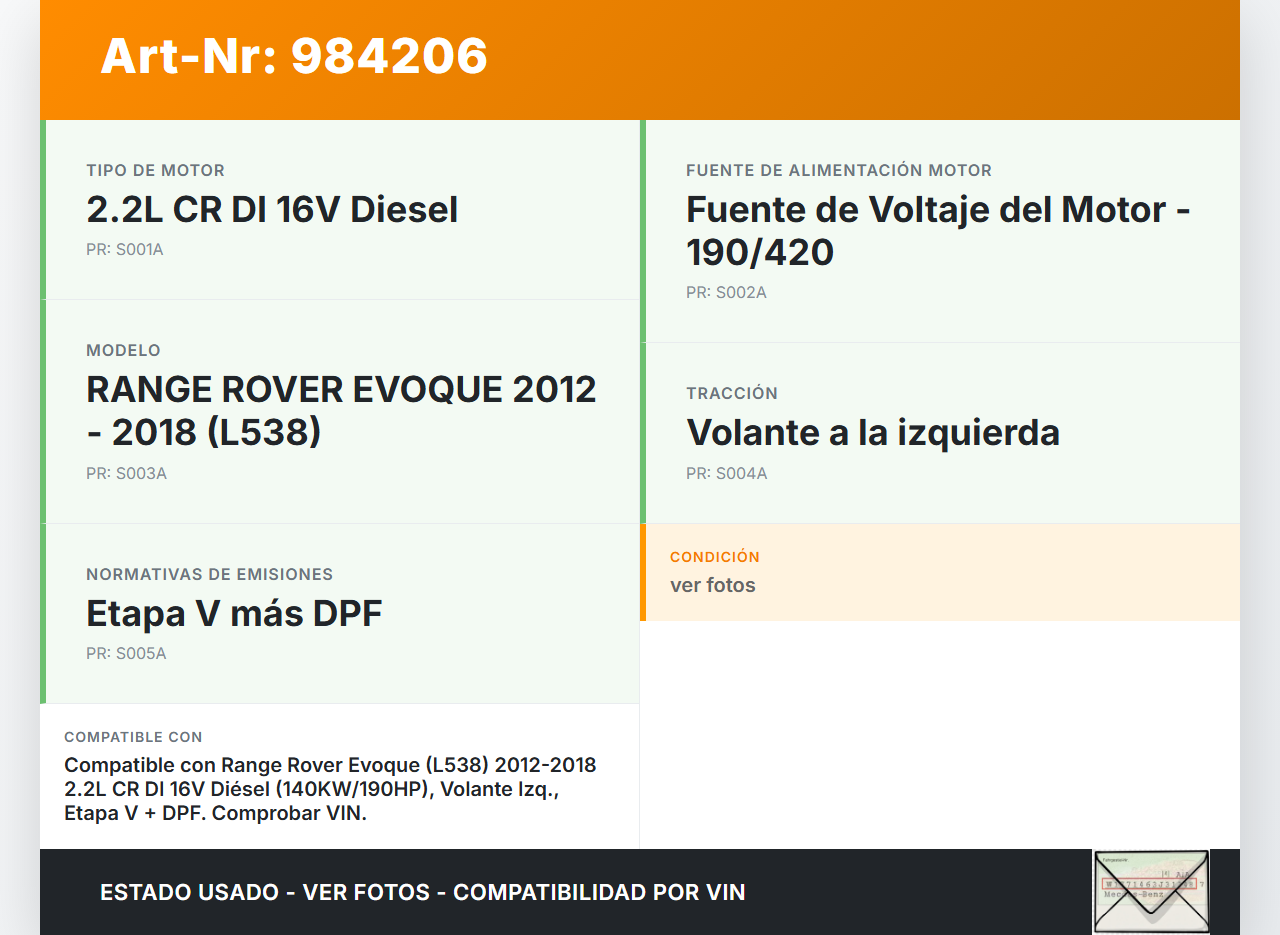This screenshot has height=935, width=1280.
Task: Click the TIPO DE MOTOR label
Action: tap(155, 171)
